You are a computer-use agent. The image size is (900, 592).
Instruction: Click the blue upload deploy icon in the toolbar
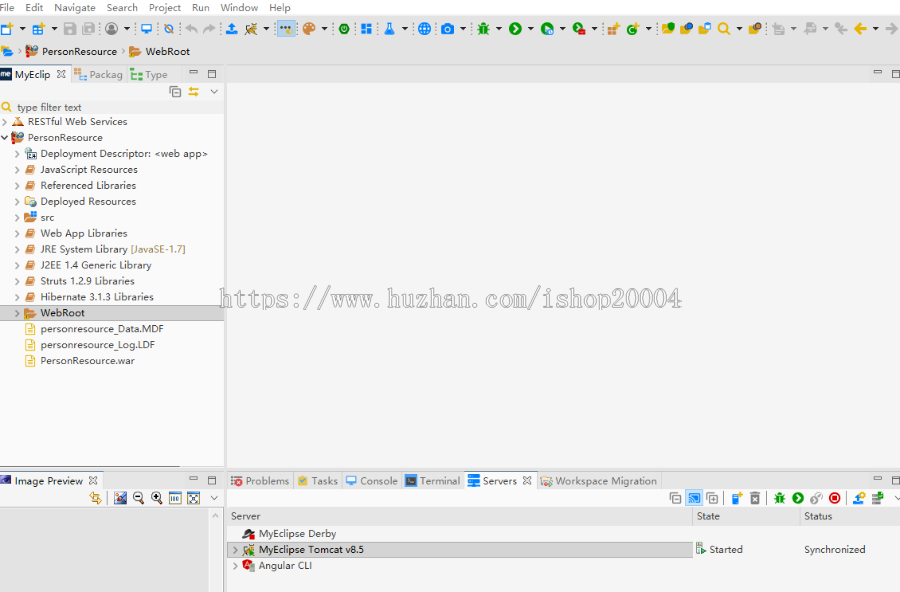pyautogui.click(x=231, y=29)
